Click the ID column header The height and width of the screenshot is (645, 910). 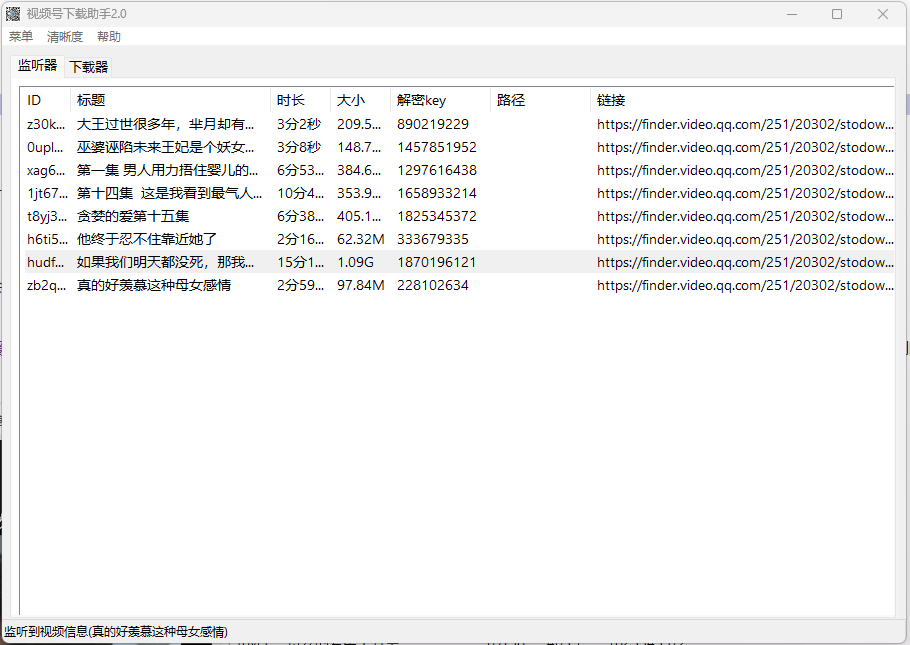point(36,100)
